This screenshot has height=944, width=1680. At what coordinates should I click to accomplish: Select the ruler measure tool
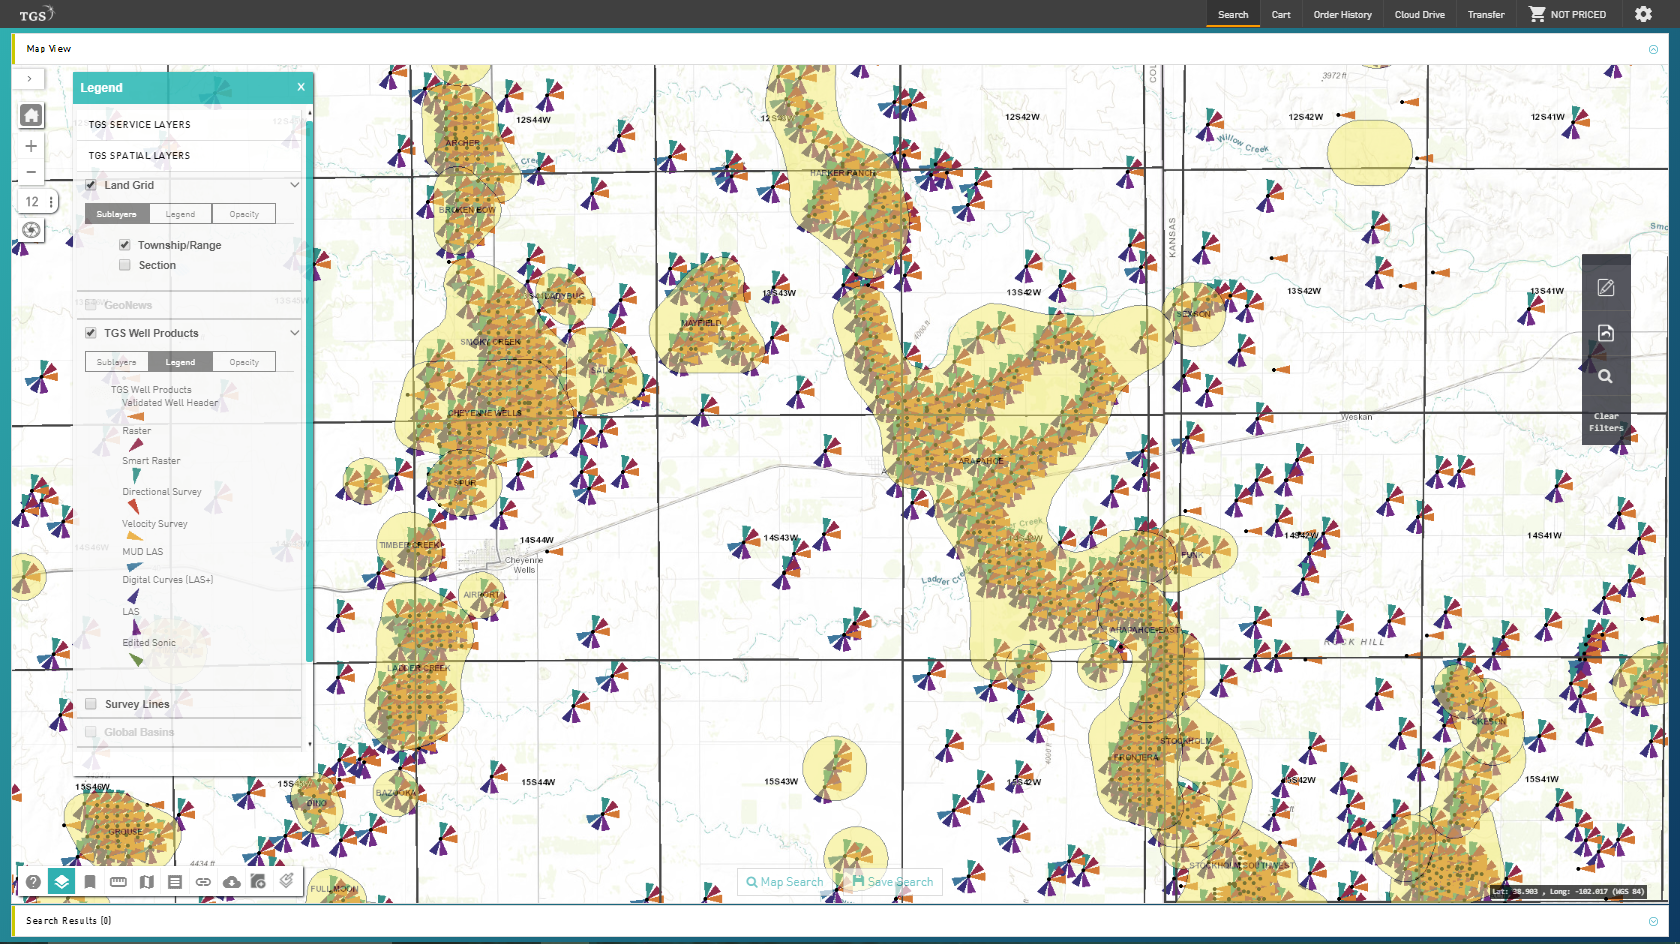point(118,882)
